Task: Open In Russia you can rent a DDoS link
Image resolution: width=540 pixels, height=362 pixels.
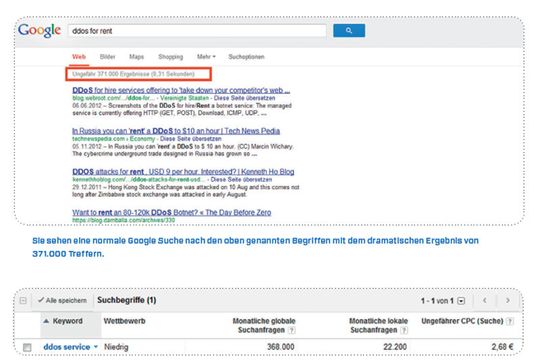Action: click(x=176, y=131)
